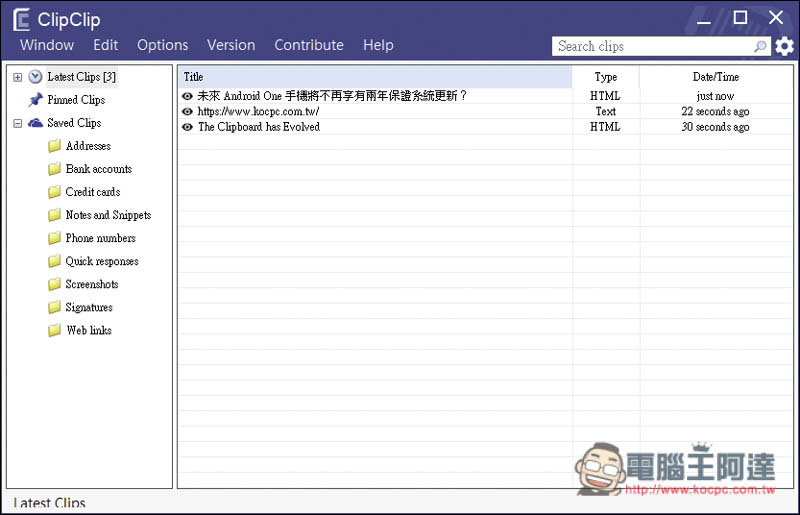The image size is (800, 515).
Task: Select The Clipboard has Evolved clip title
Action: click(259, 127)
